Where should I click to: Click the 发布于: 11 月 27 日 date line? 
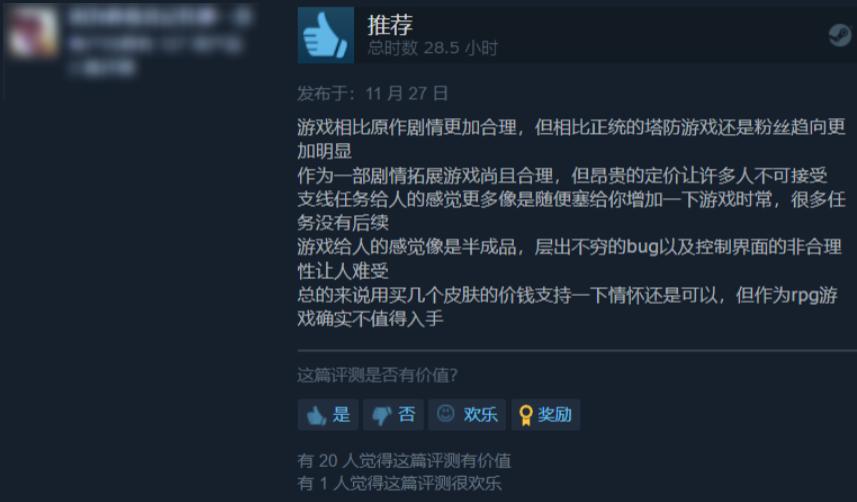pos(373,94)
